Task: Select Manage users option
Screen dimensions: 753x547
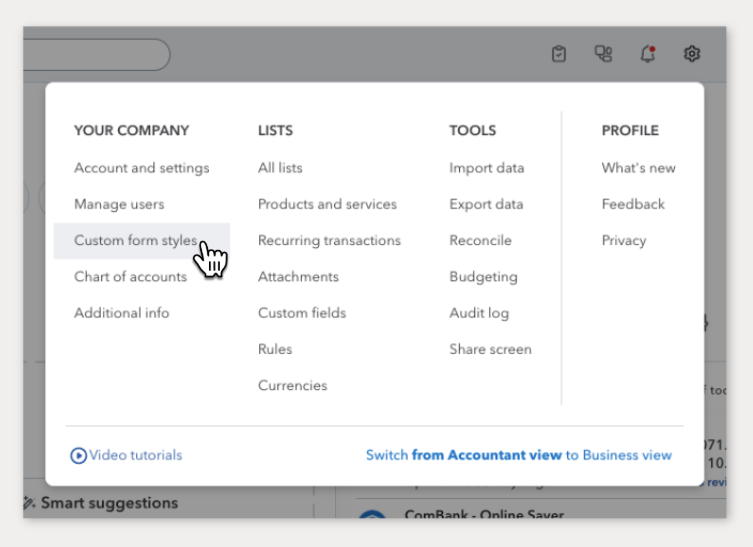Action: click(x=119, y=204)
